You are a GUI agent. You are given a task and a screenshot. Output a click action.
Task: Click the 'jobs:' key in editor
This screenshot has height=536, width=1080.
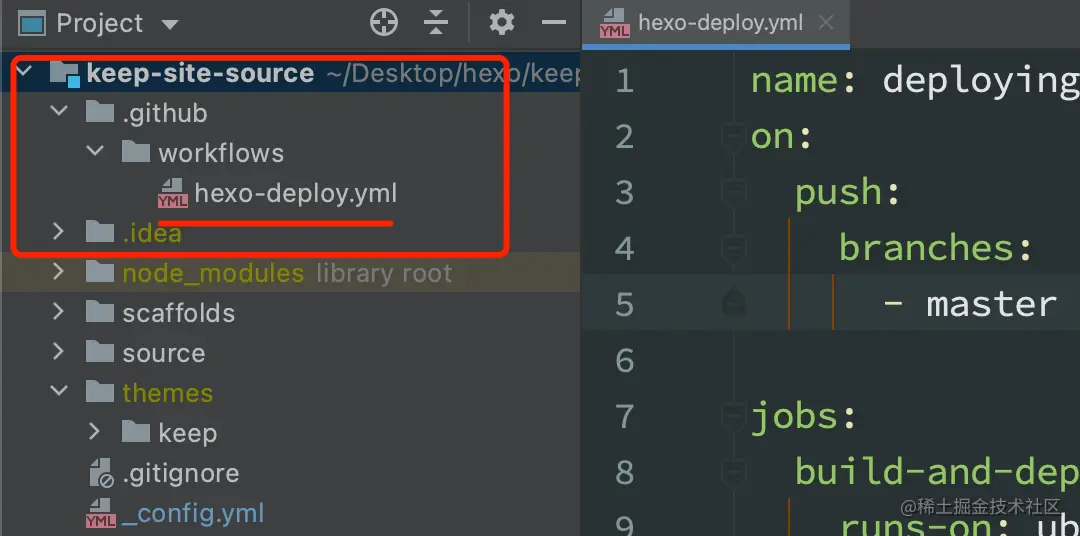point(804,418)
